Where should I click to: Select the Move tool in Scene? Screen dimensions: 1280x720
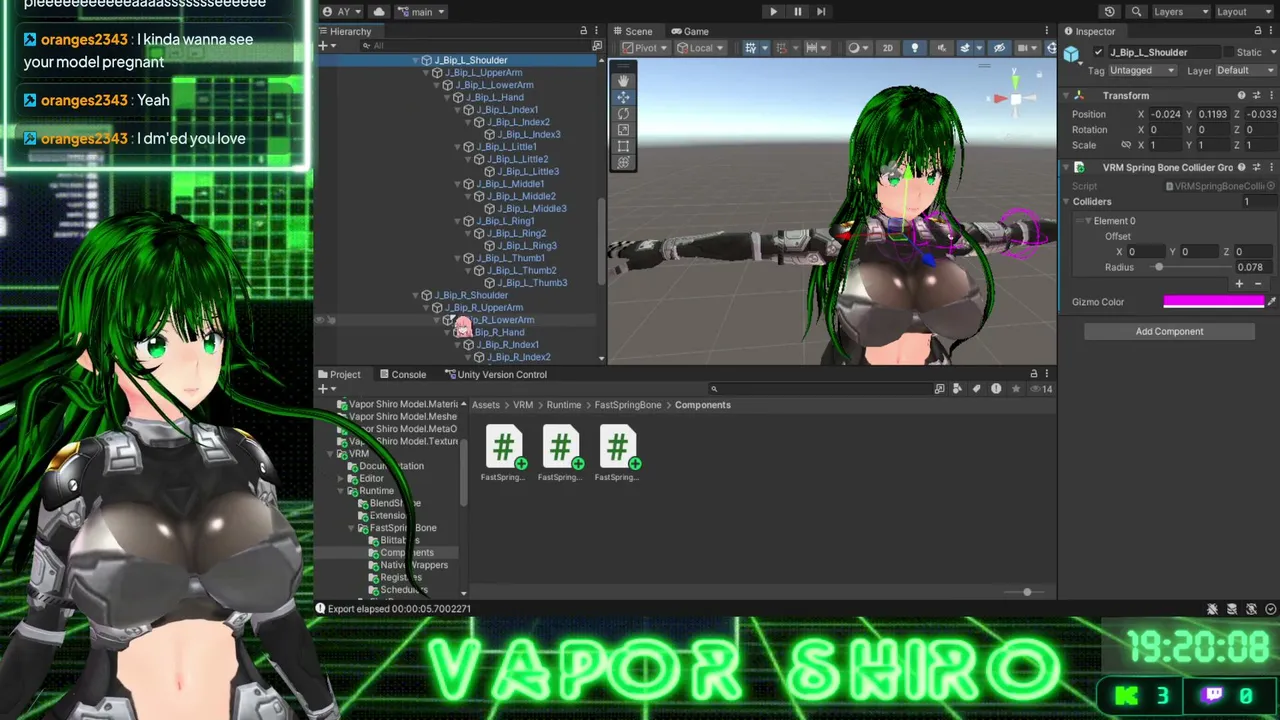coord(623,97)
